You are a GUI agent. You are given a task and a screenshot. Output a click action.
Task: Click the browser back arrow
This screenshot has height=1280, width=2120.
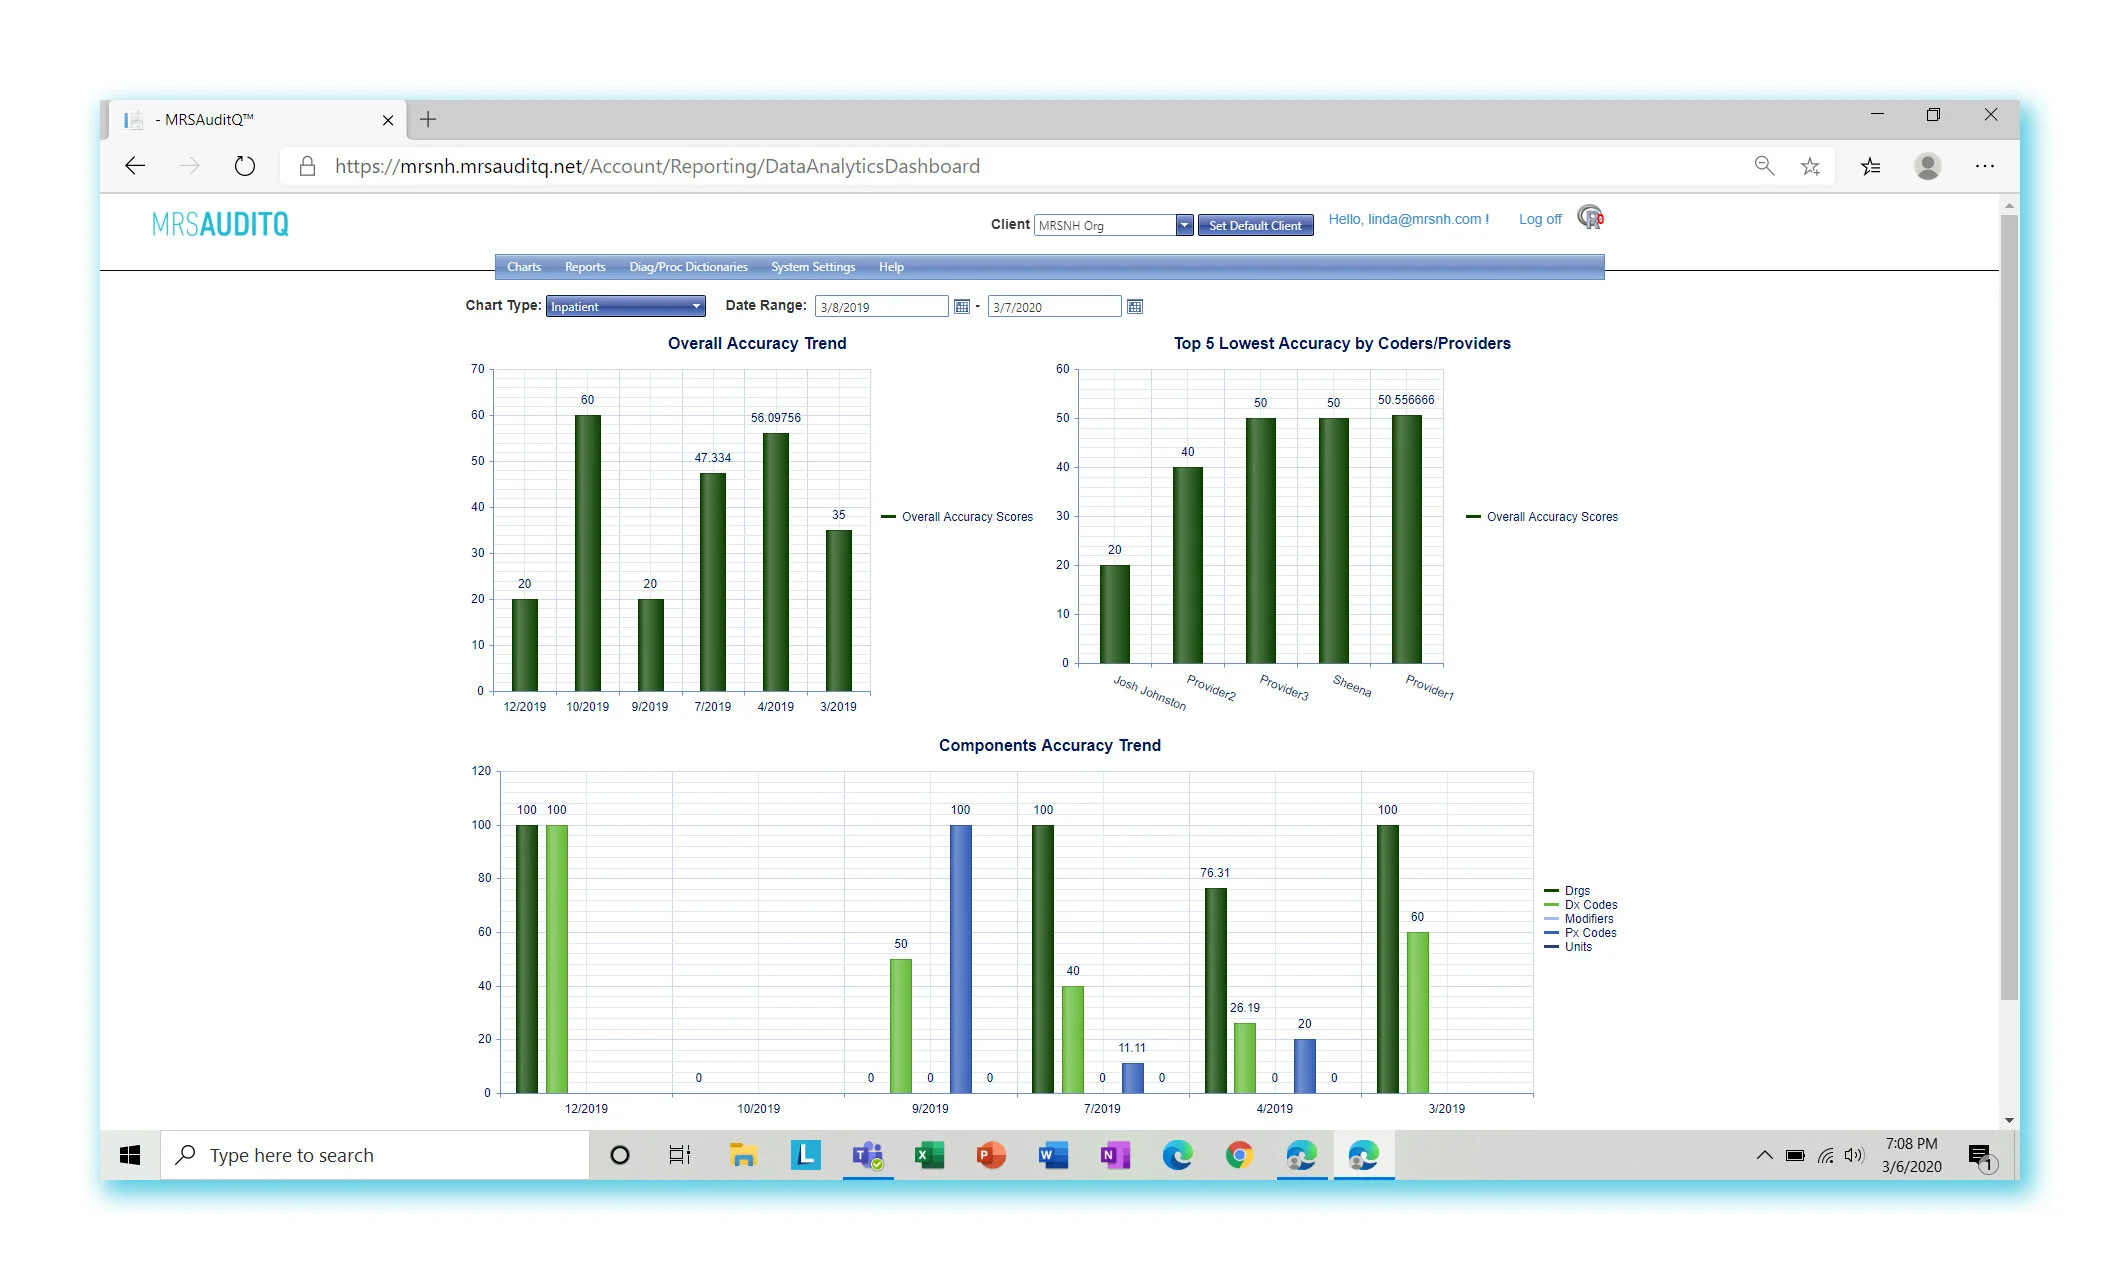click(135, 166)
